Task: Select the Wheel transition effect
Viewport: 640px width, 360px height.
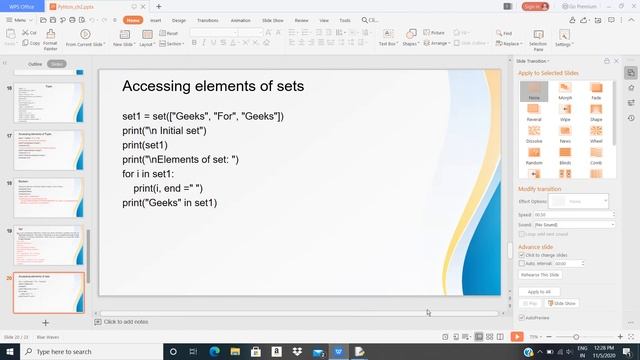Action: coord(596,134)
